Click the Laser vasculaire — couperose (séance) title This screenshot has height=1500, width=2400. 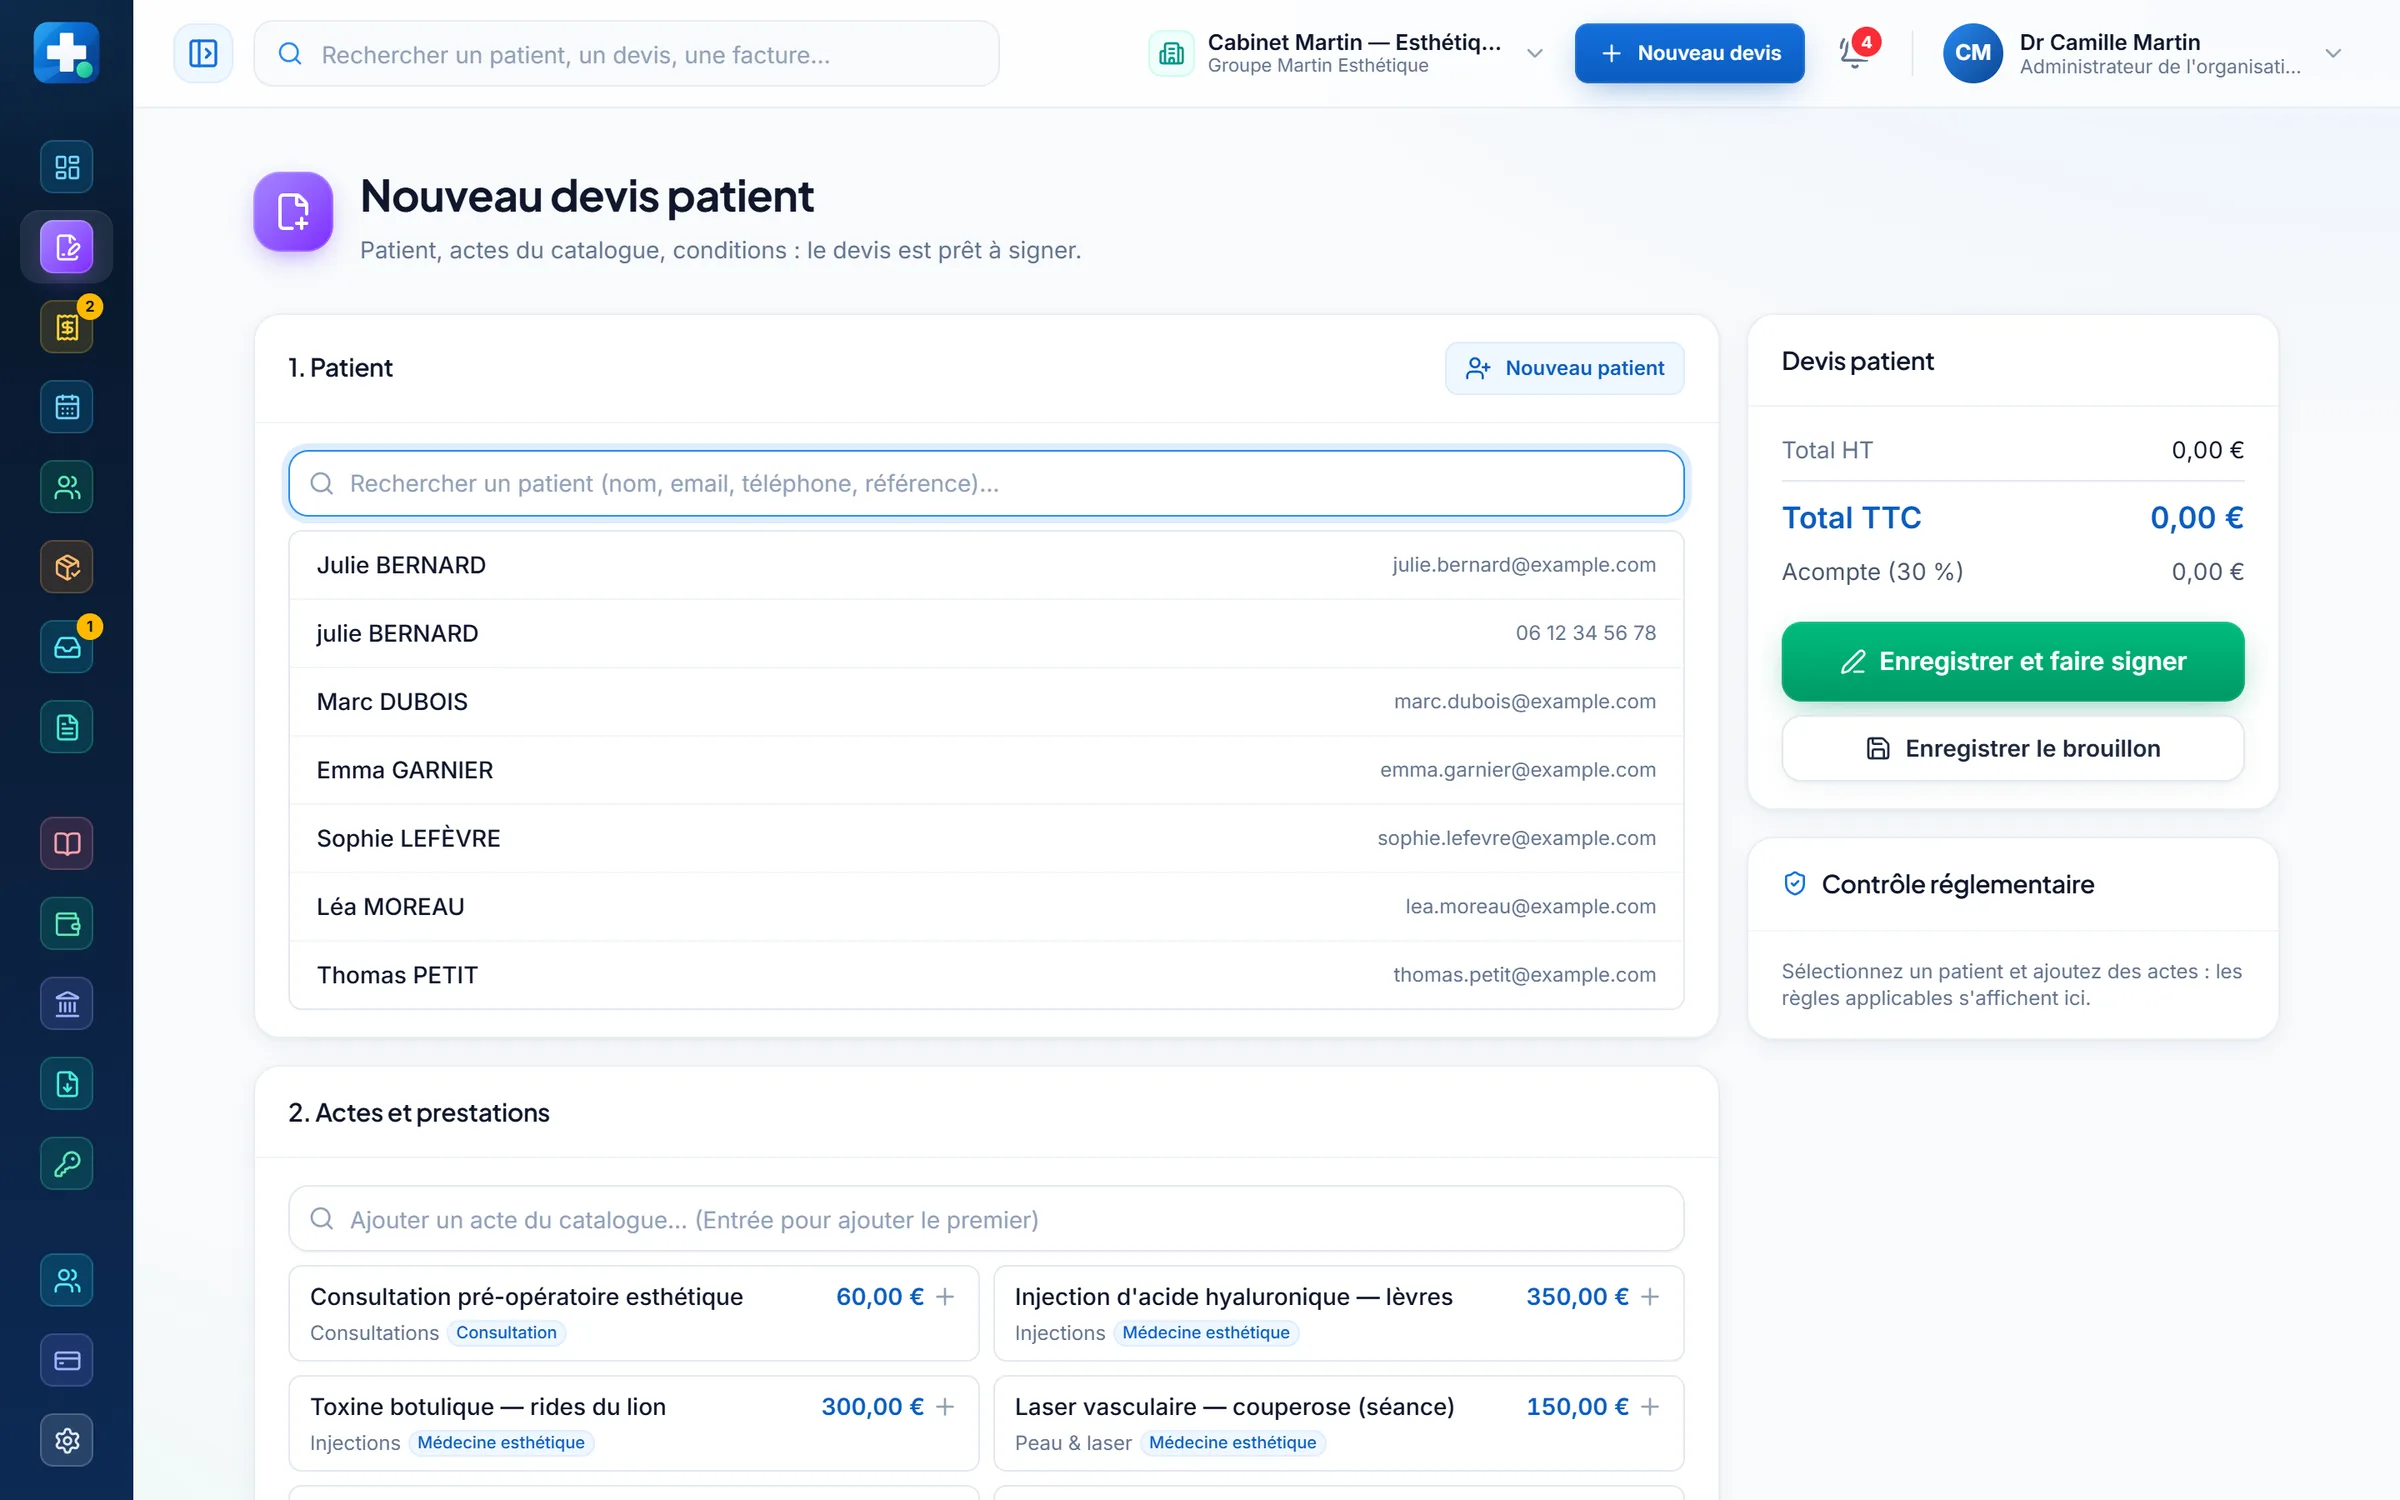[x=1234, y=1407]
